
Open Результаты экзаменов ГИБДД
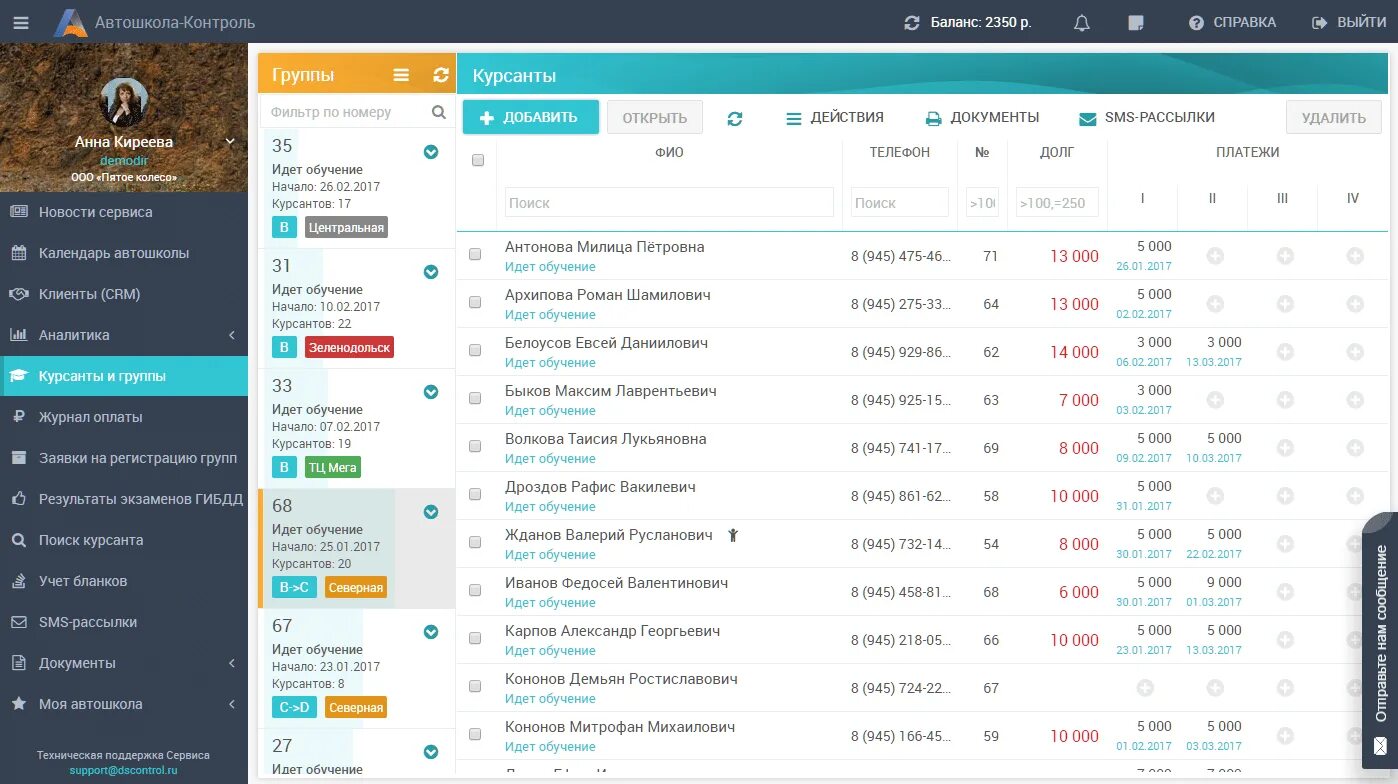click(x=124, y=499)
